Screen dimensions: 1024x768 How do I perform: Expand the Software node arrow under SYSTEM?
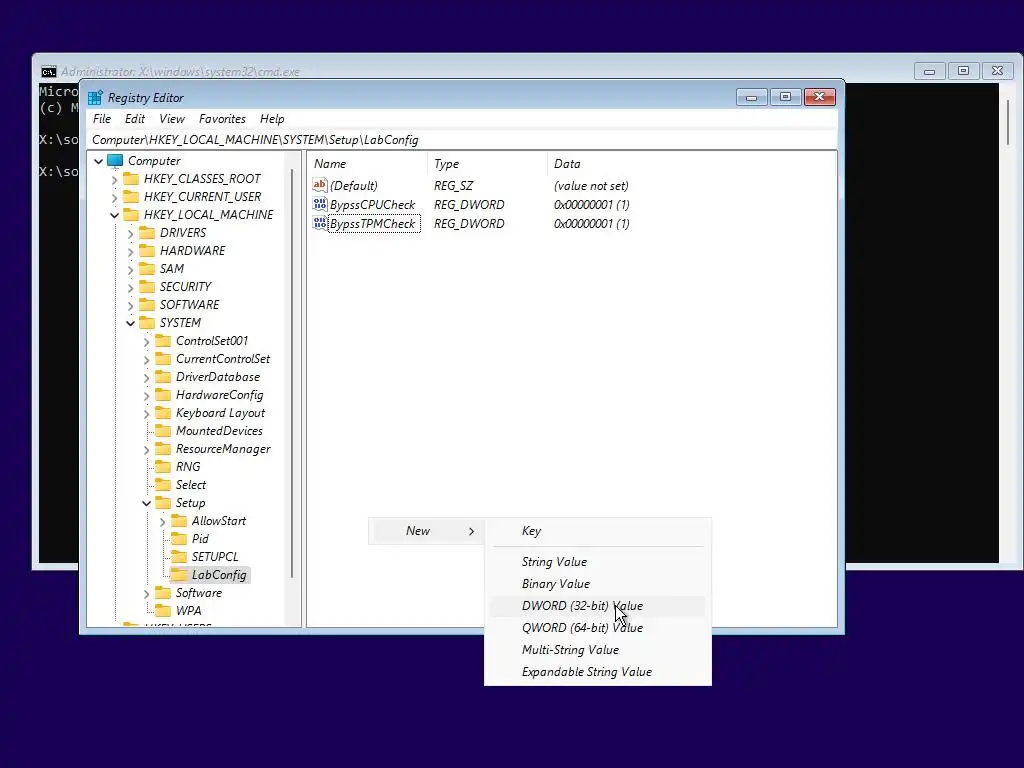click(x=146, y=594)
